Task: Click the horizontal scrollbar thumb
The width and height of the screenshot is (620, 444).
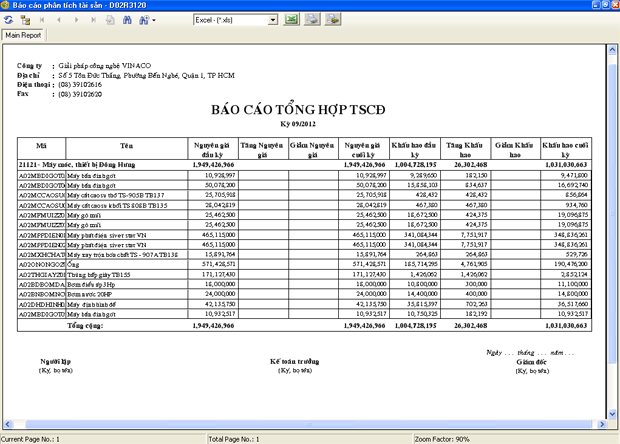Action: pos(308,424)
